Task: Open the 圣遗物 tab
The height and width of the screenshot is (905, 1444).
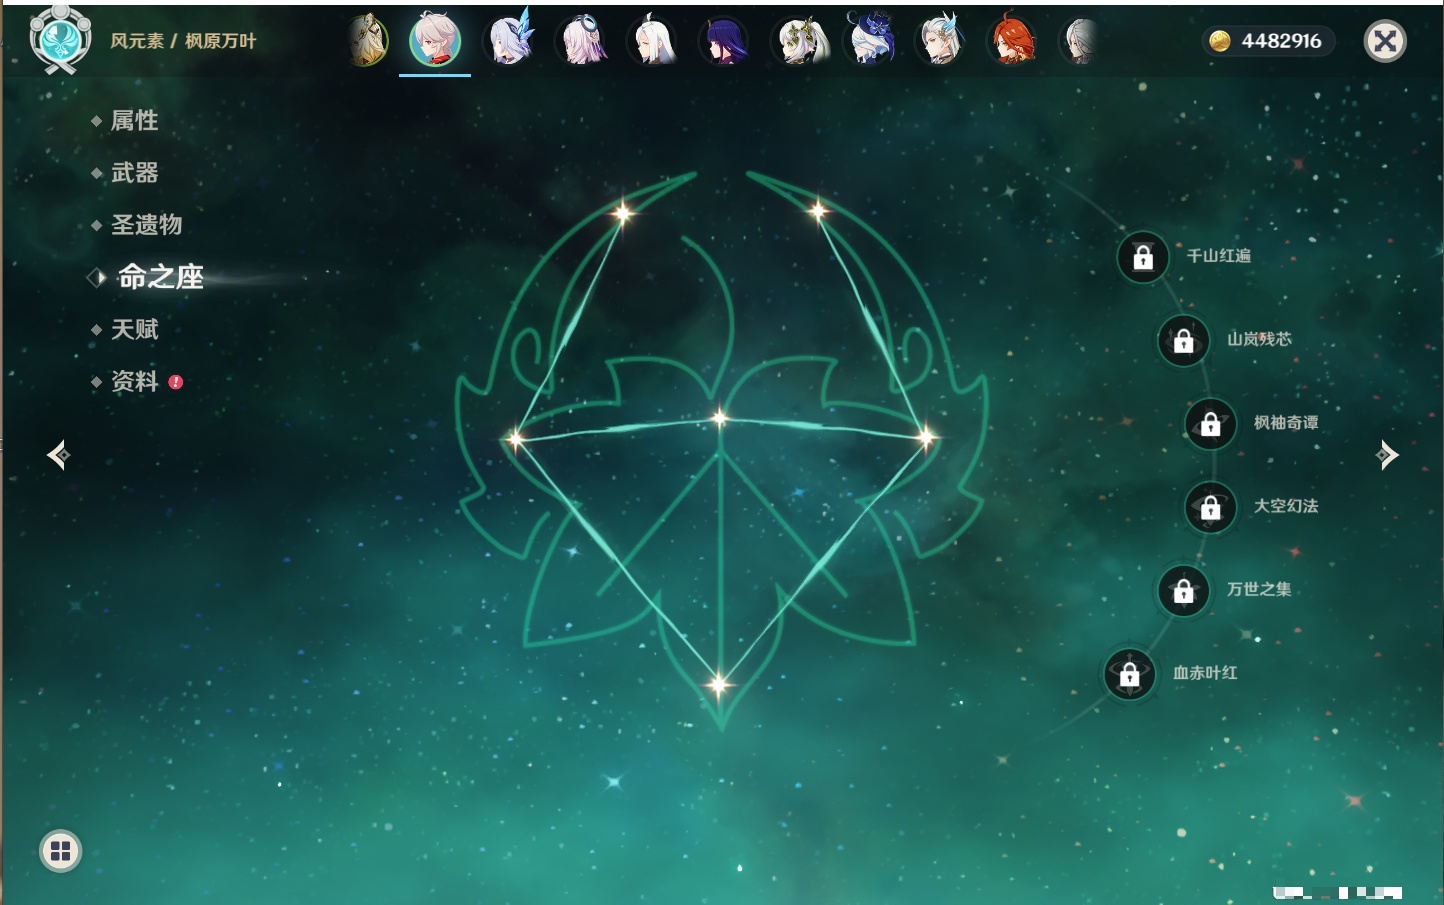Action: pos(146,225)
